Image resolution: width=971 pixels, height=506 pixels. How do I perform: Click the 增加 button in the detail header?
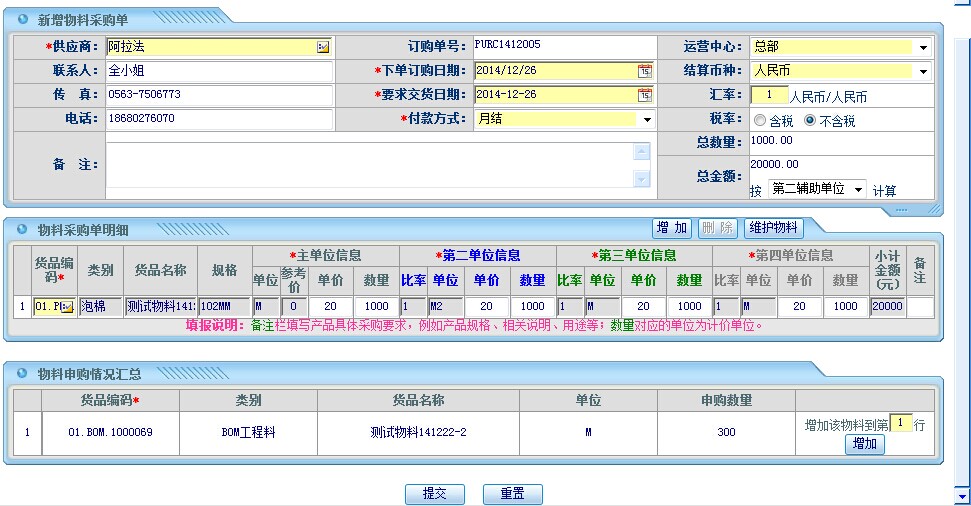(x=672, y=228)
